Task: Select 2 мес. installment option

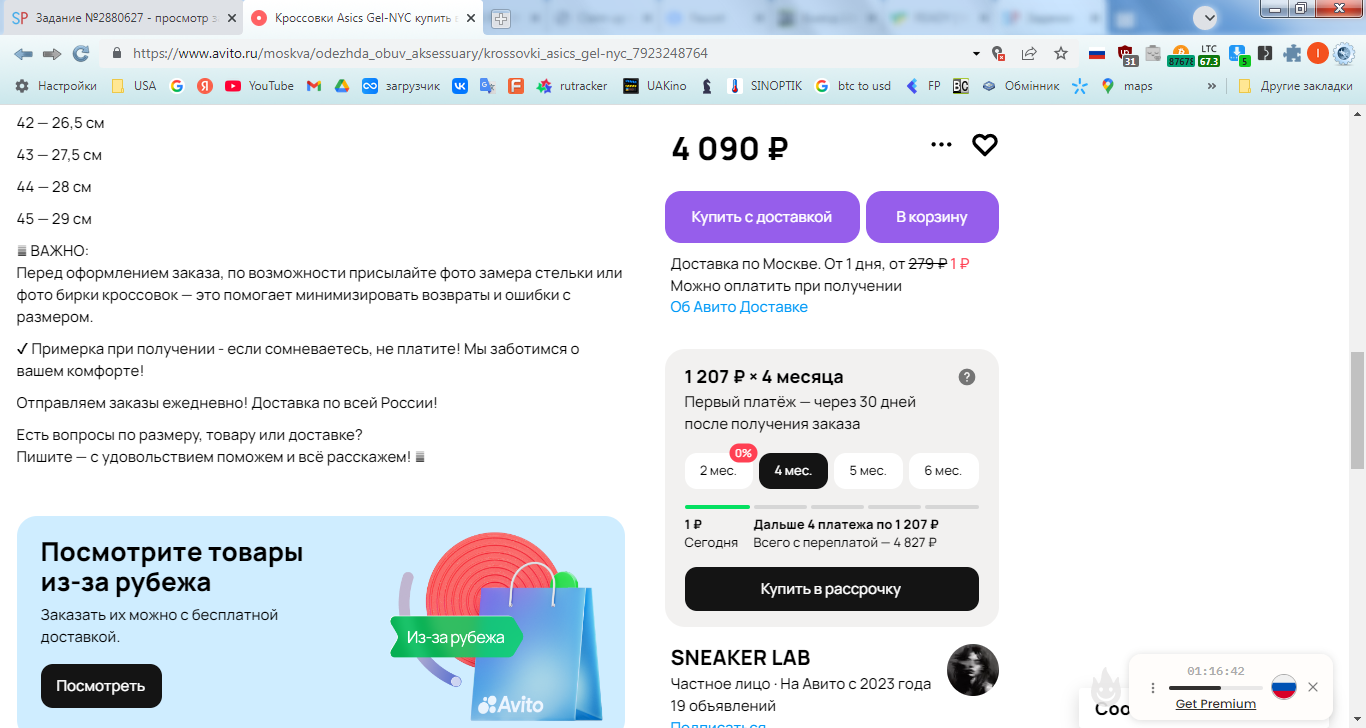Action: pyautogui.click(x=718, y=470)
